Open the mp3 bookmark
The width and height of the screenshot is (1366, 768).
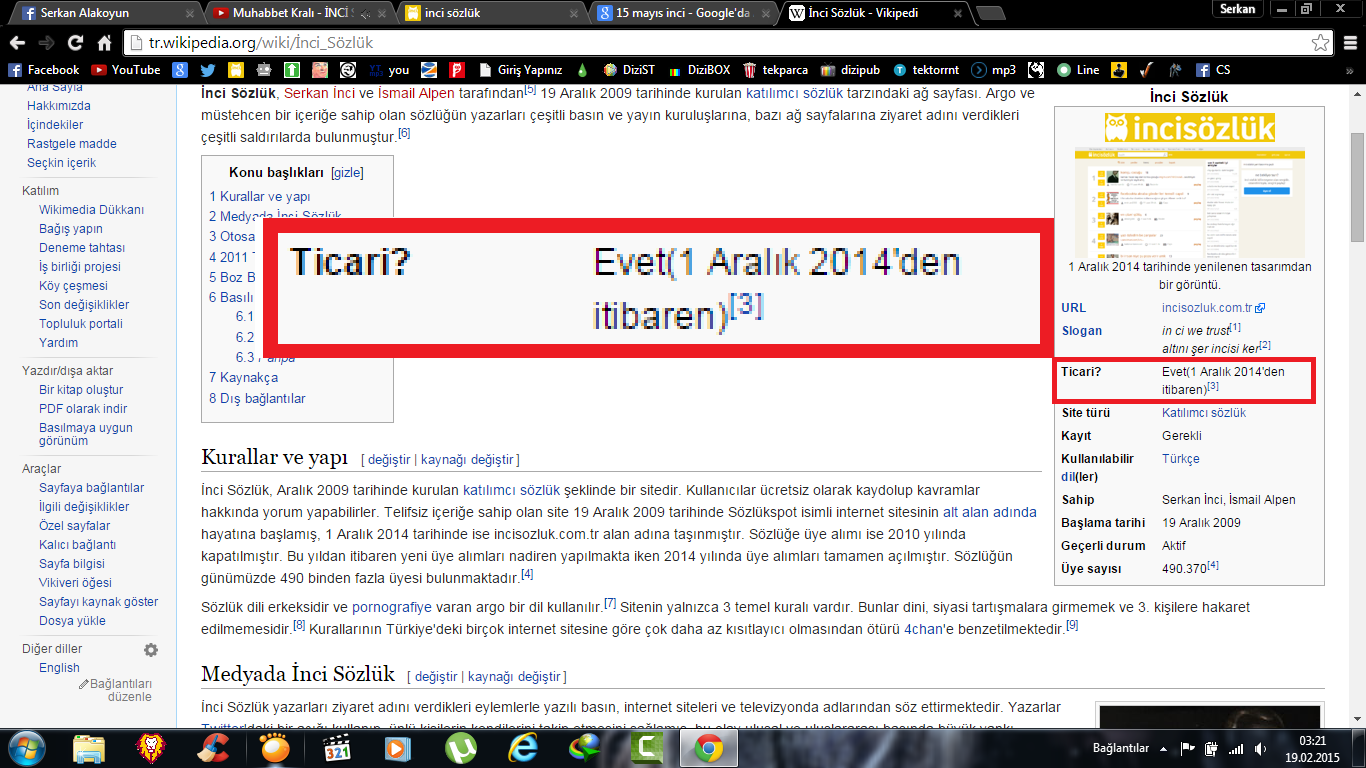(x=994, y=70)
